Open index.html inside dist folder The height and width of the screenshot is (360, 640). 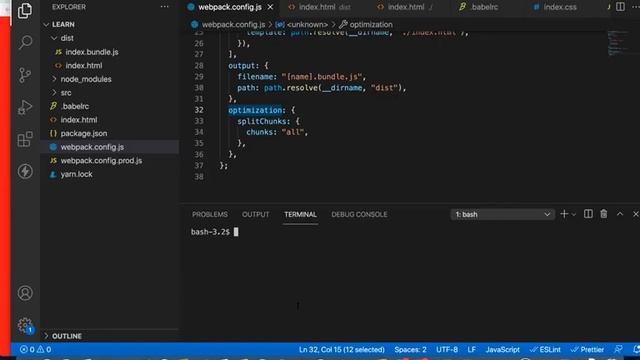point(84,65)
